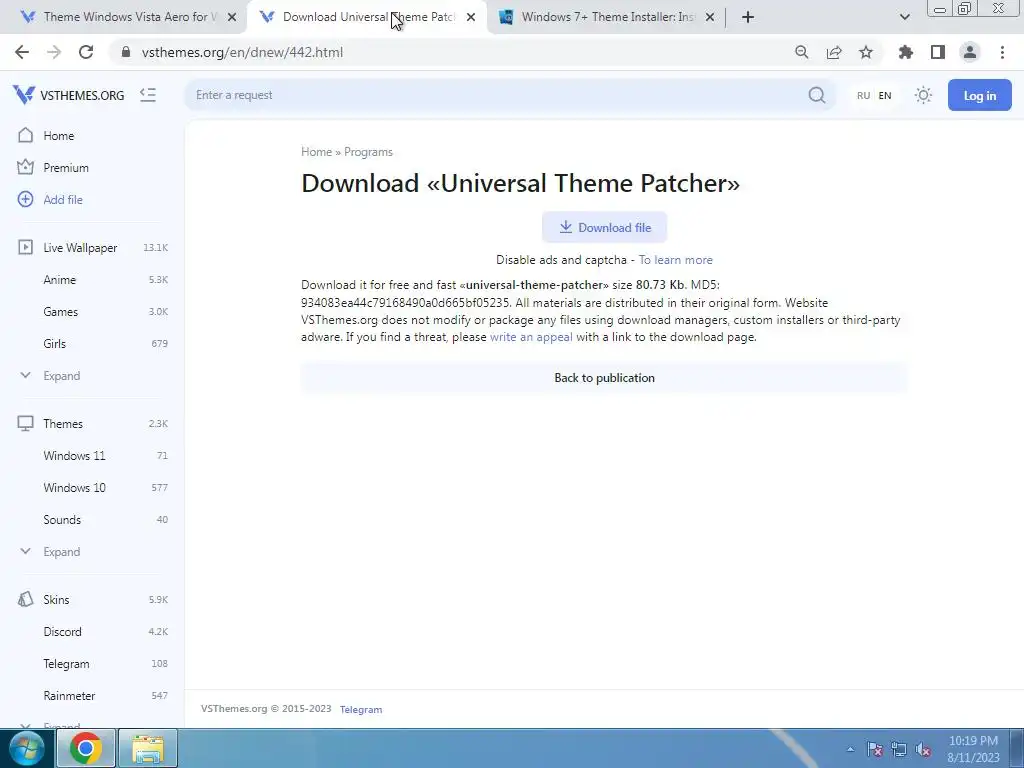Open Anime wallpaper subcategory
The image size is (1024, 768).
click(x=59, y=280)
